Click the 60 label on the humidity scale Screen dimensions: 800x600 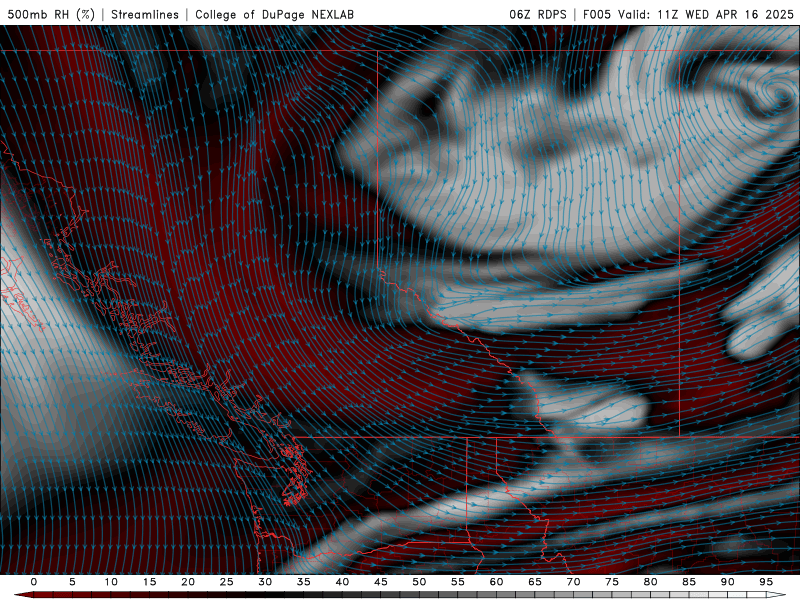[496, 582]
